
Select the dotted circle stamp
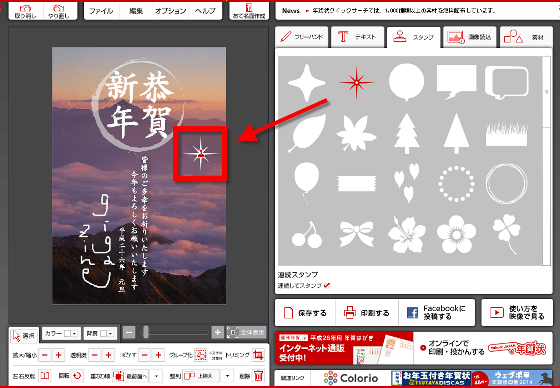tap(456, 184)
